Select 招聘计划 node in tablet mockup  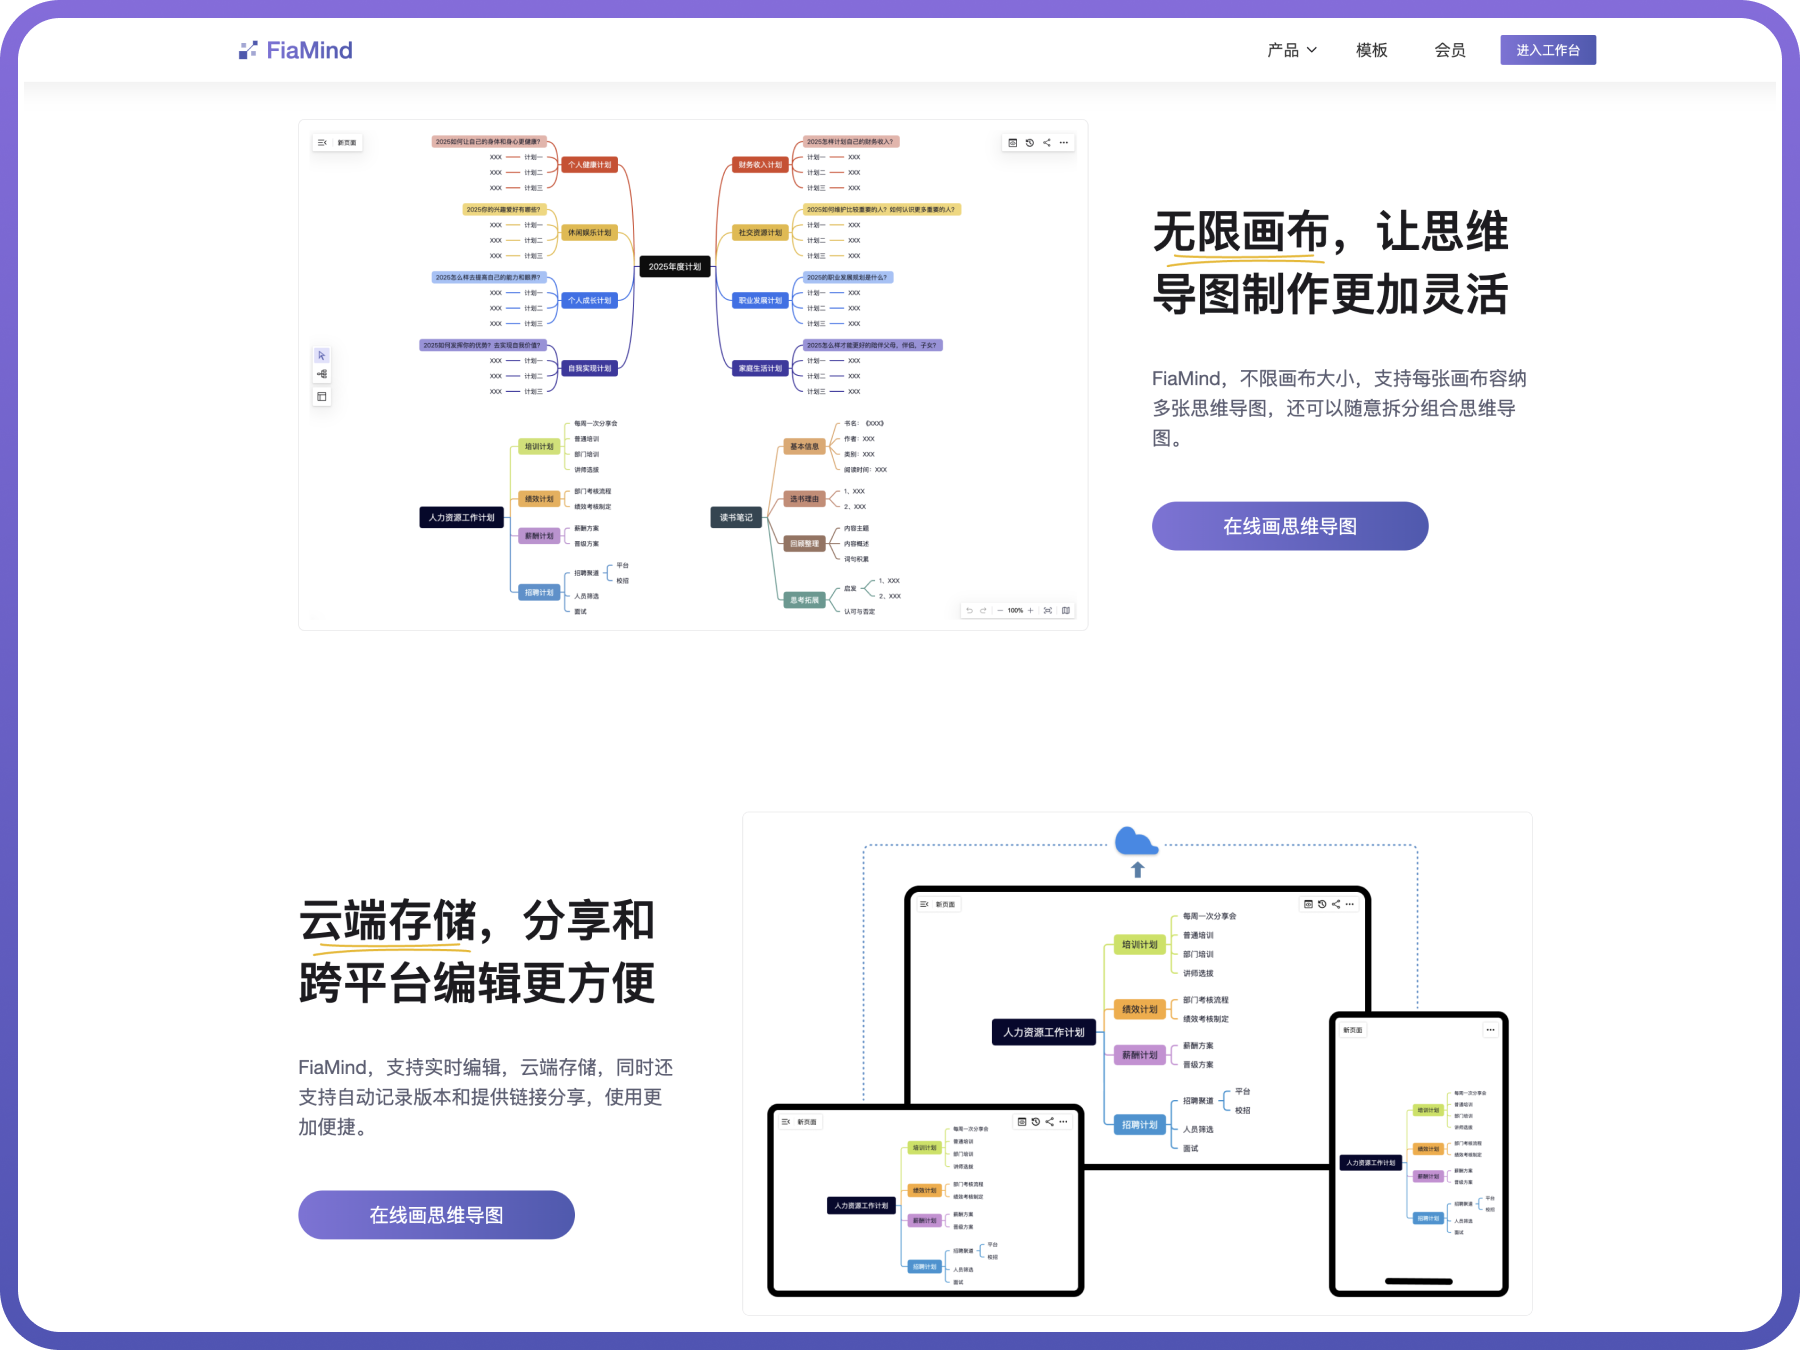[925, 1267]
